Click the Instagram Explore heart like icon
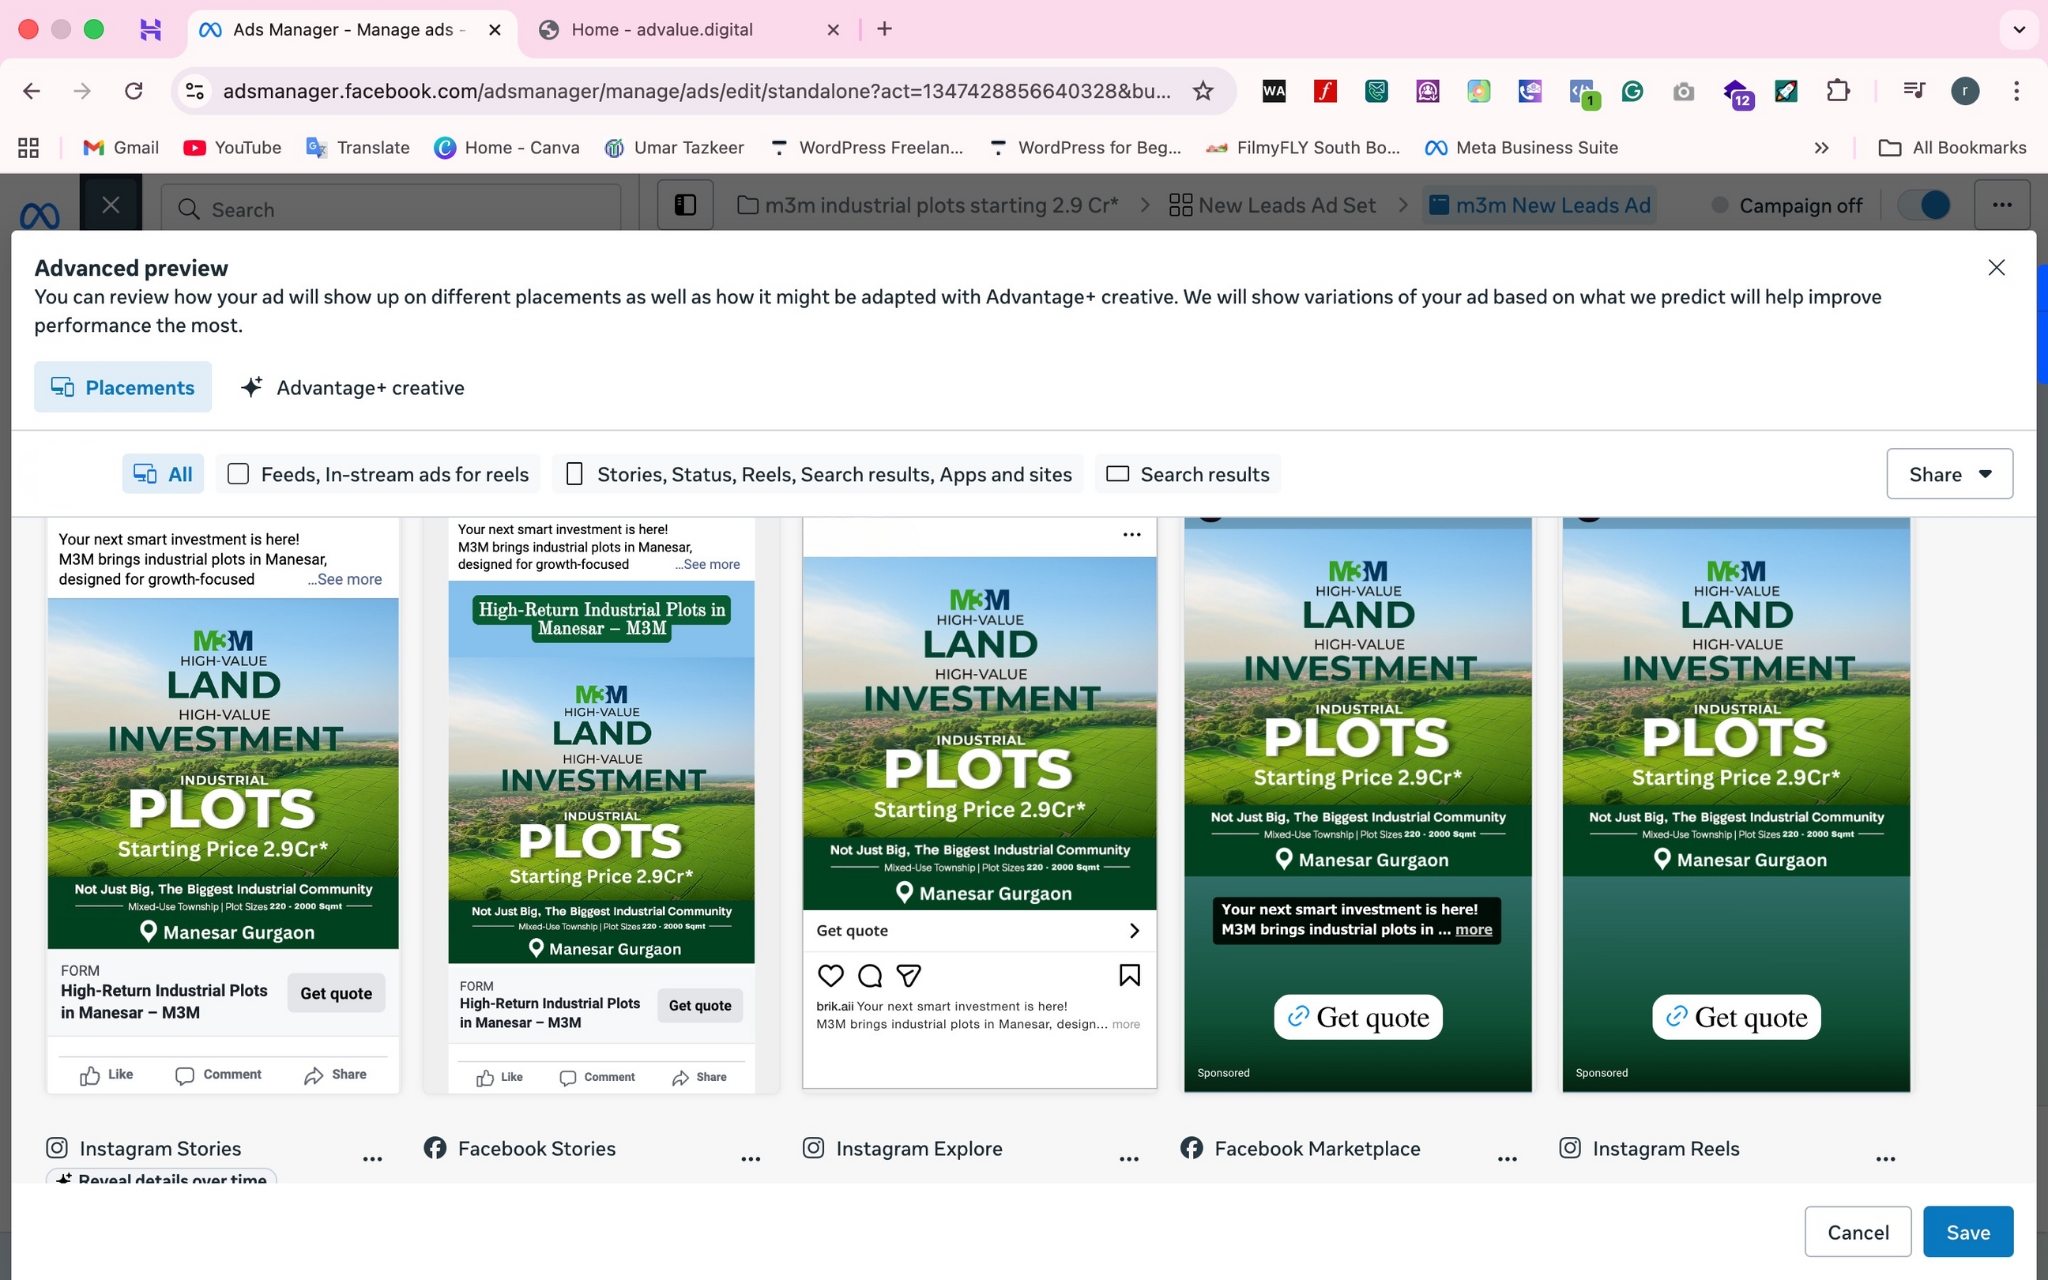The height and width of the screenshot is (1280, 2048). coord(830,975)
